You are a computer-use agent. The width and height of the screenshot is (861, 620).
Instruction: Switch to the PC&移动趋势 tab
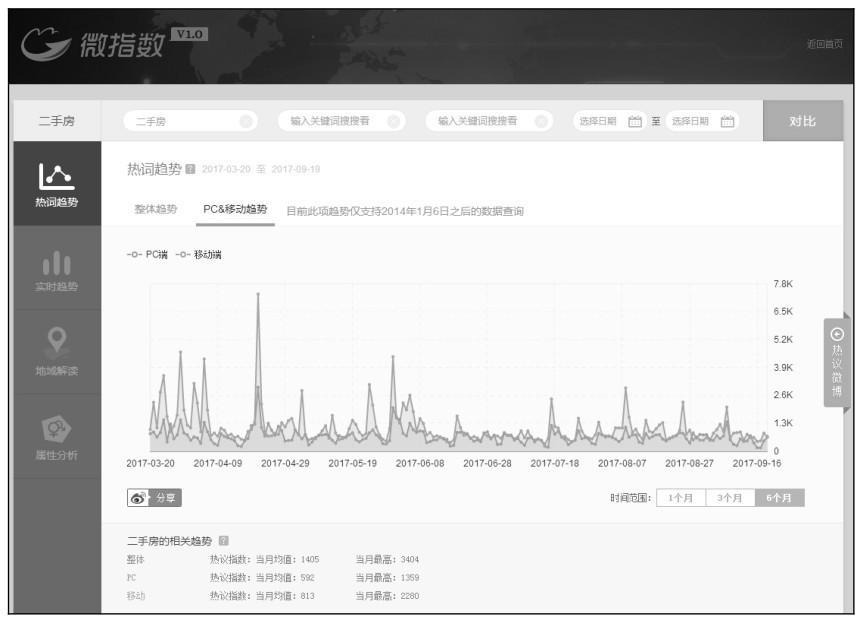[235, 209]
